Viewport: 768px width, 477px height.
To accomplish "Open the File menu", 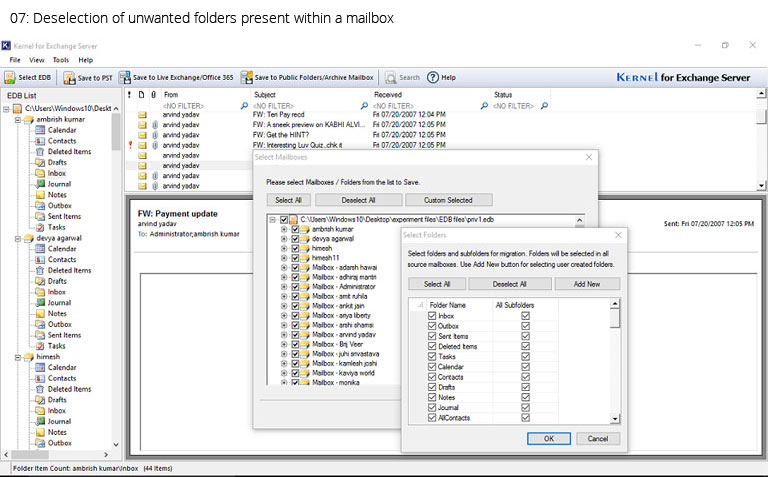I will pyautogui.click(x=15, y=60).
